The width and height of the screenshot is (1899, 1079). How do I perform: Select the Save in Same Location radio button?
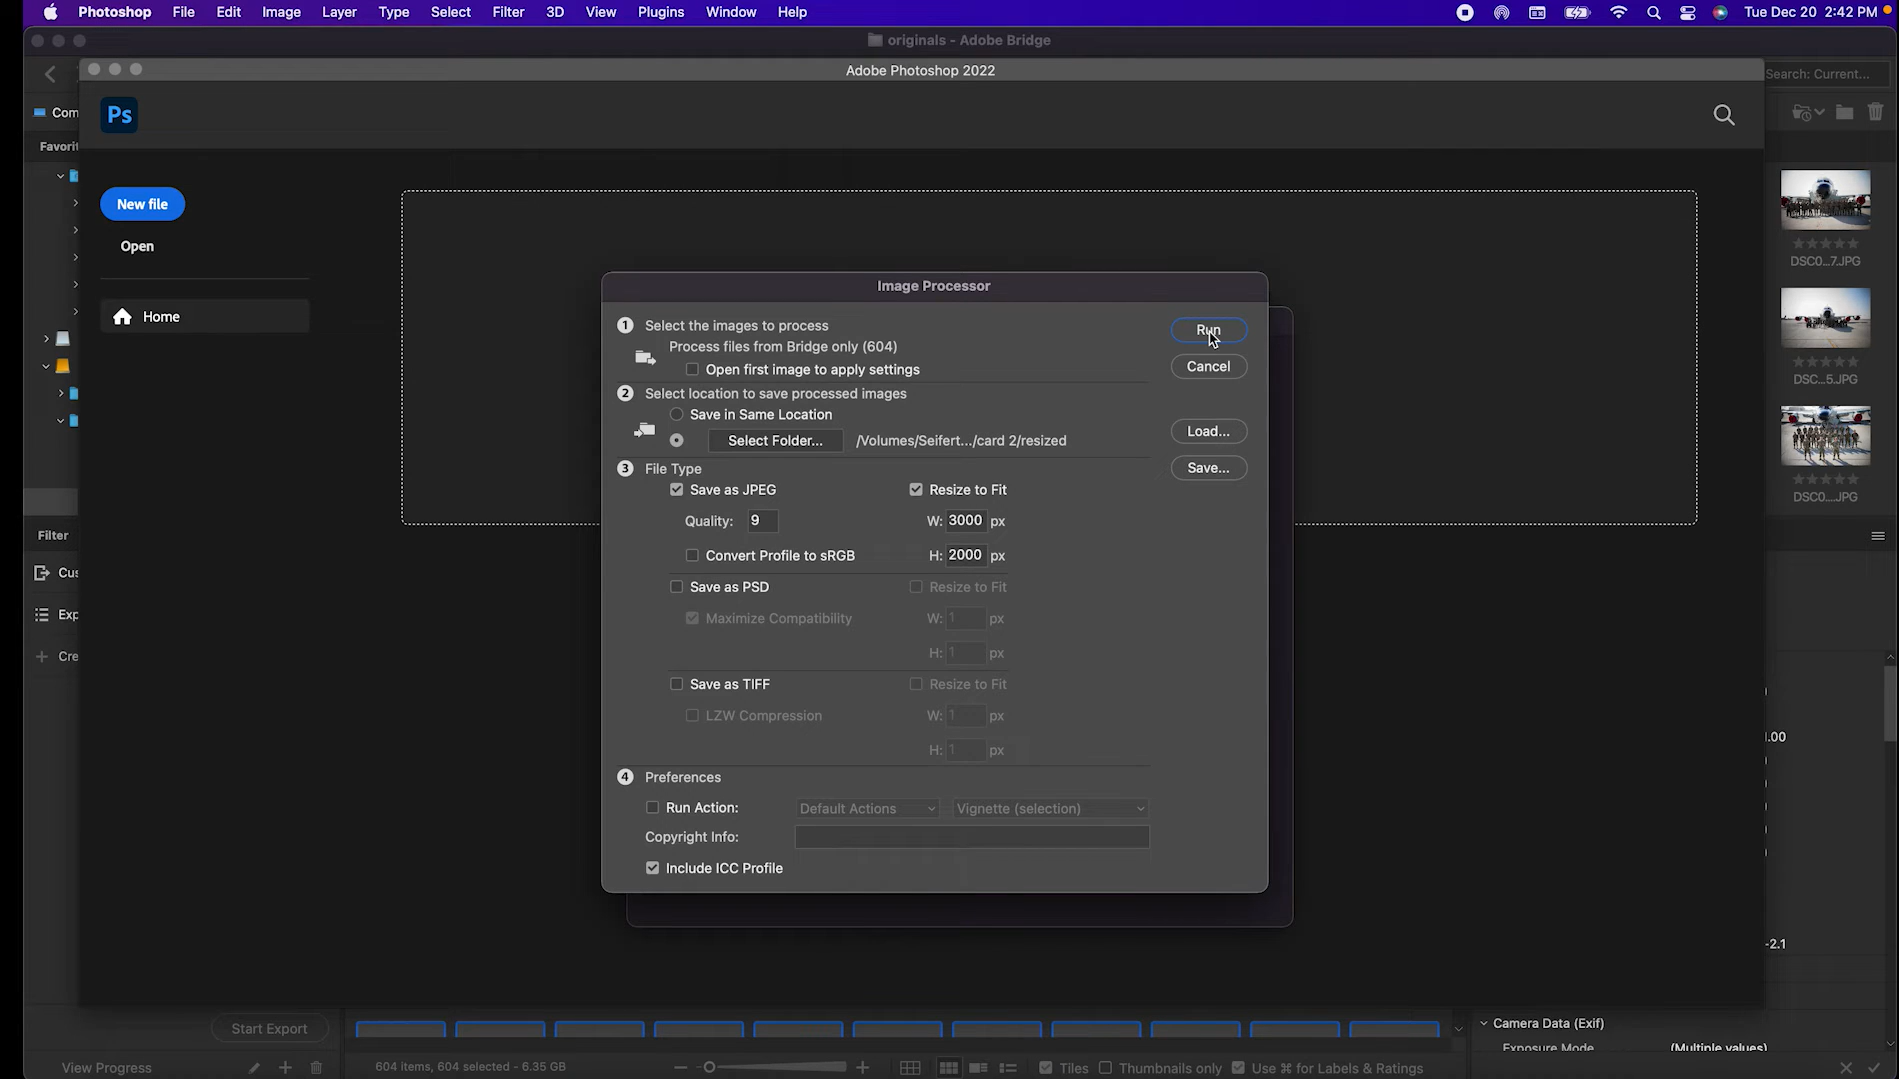tap(677, 414)
